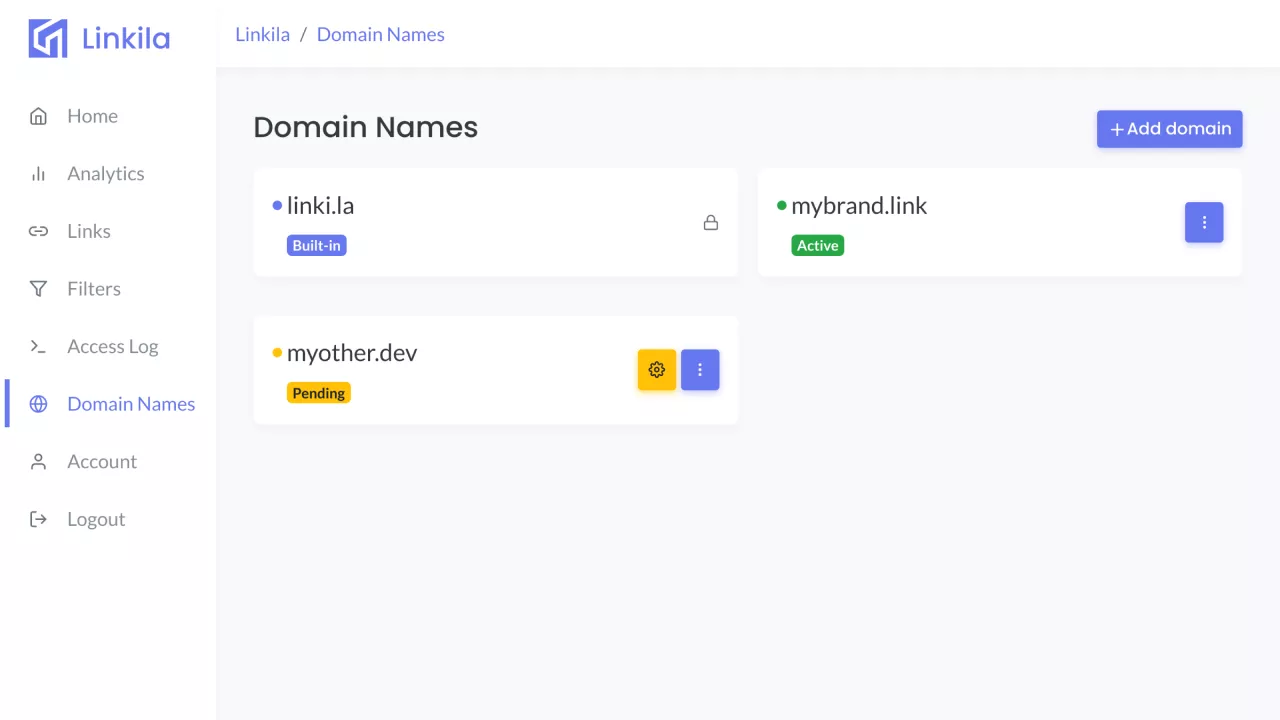Screen dimensions: 1280x720
Task: Open the gear settings for myother.dev
Action: 657,370
